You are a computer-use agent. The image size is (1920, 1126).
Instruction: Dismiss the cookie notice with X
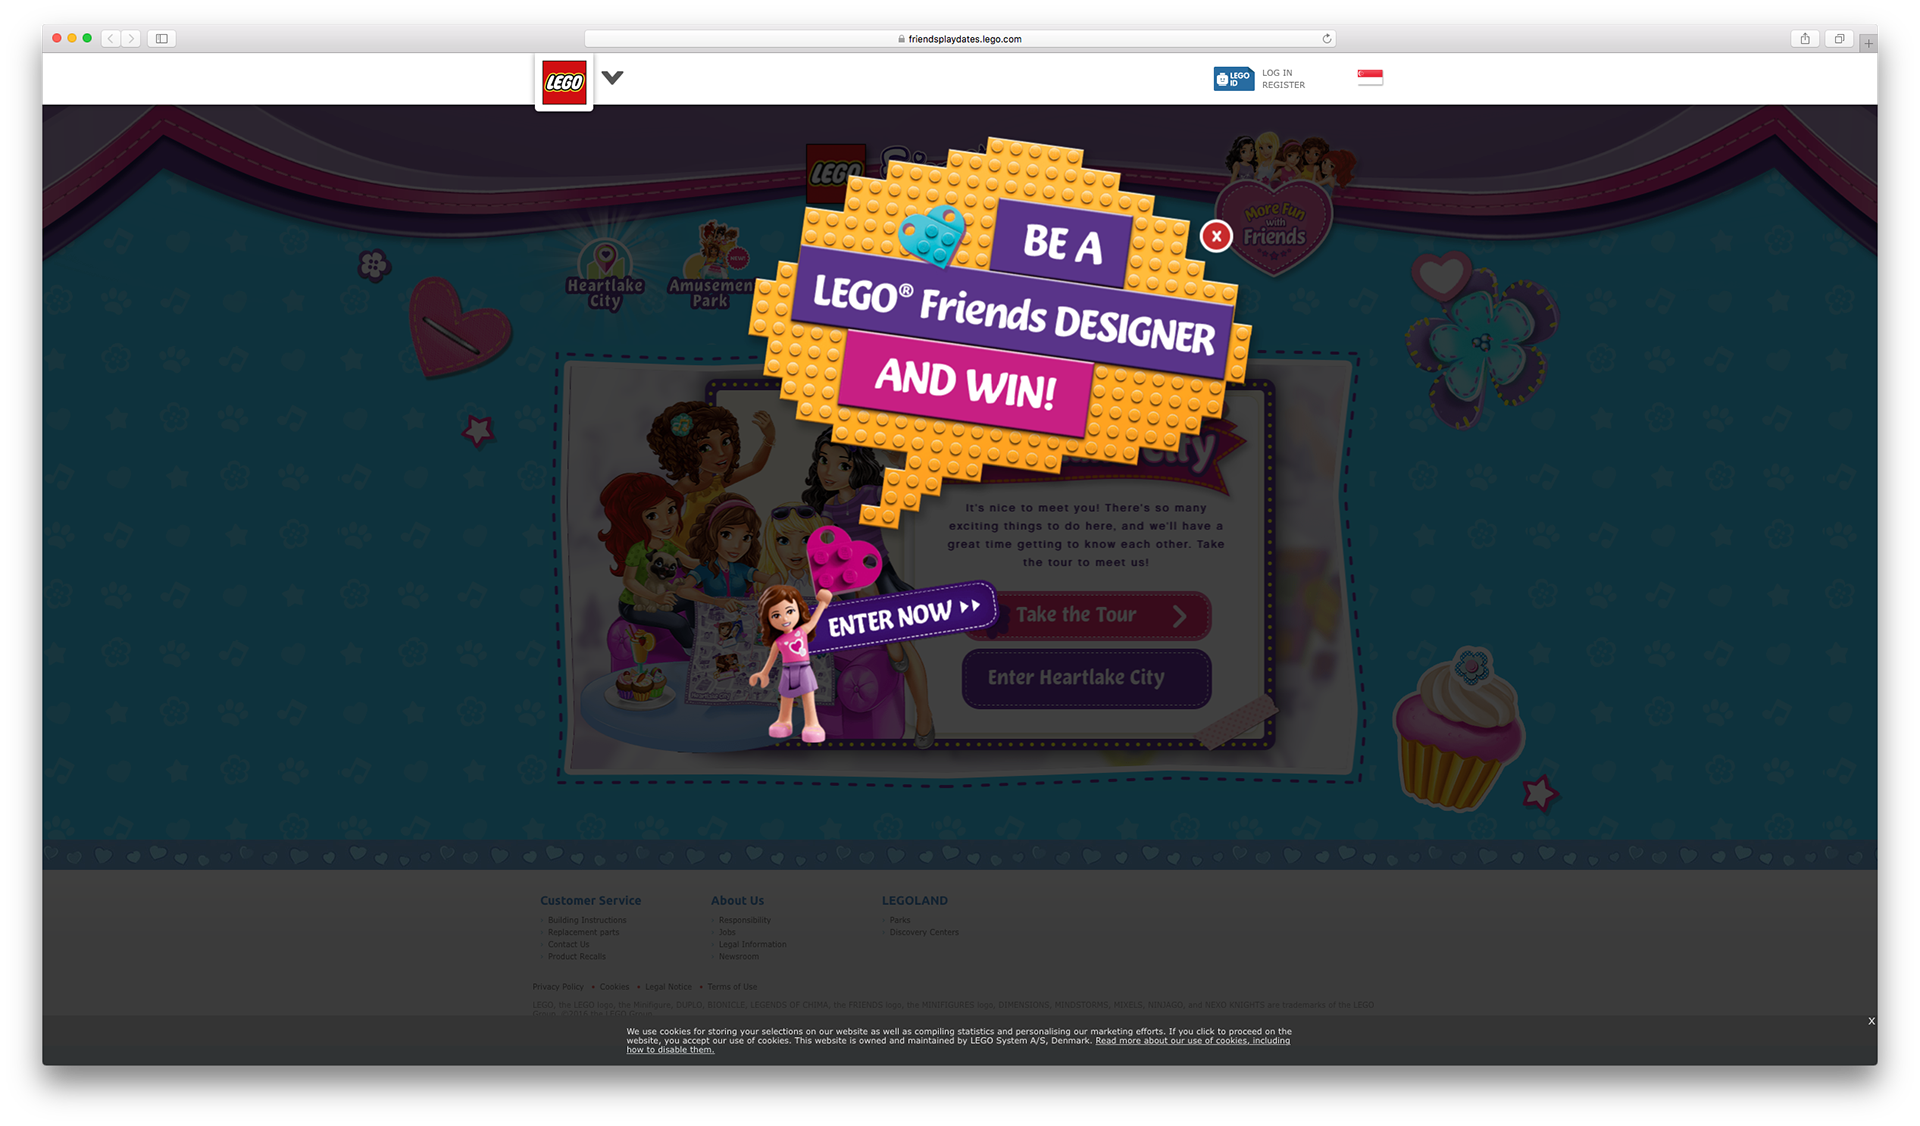click(1871, 1021)
